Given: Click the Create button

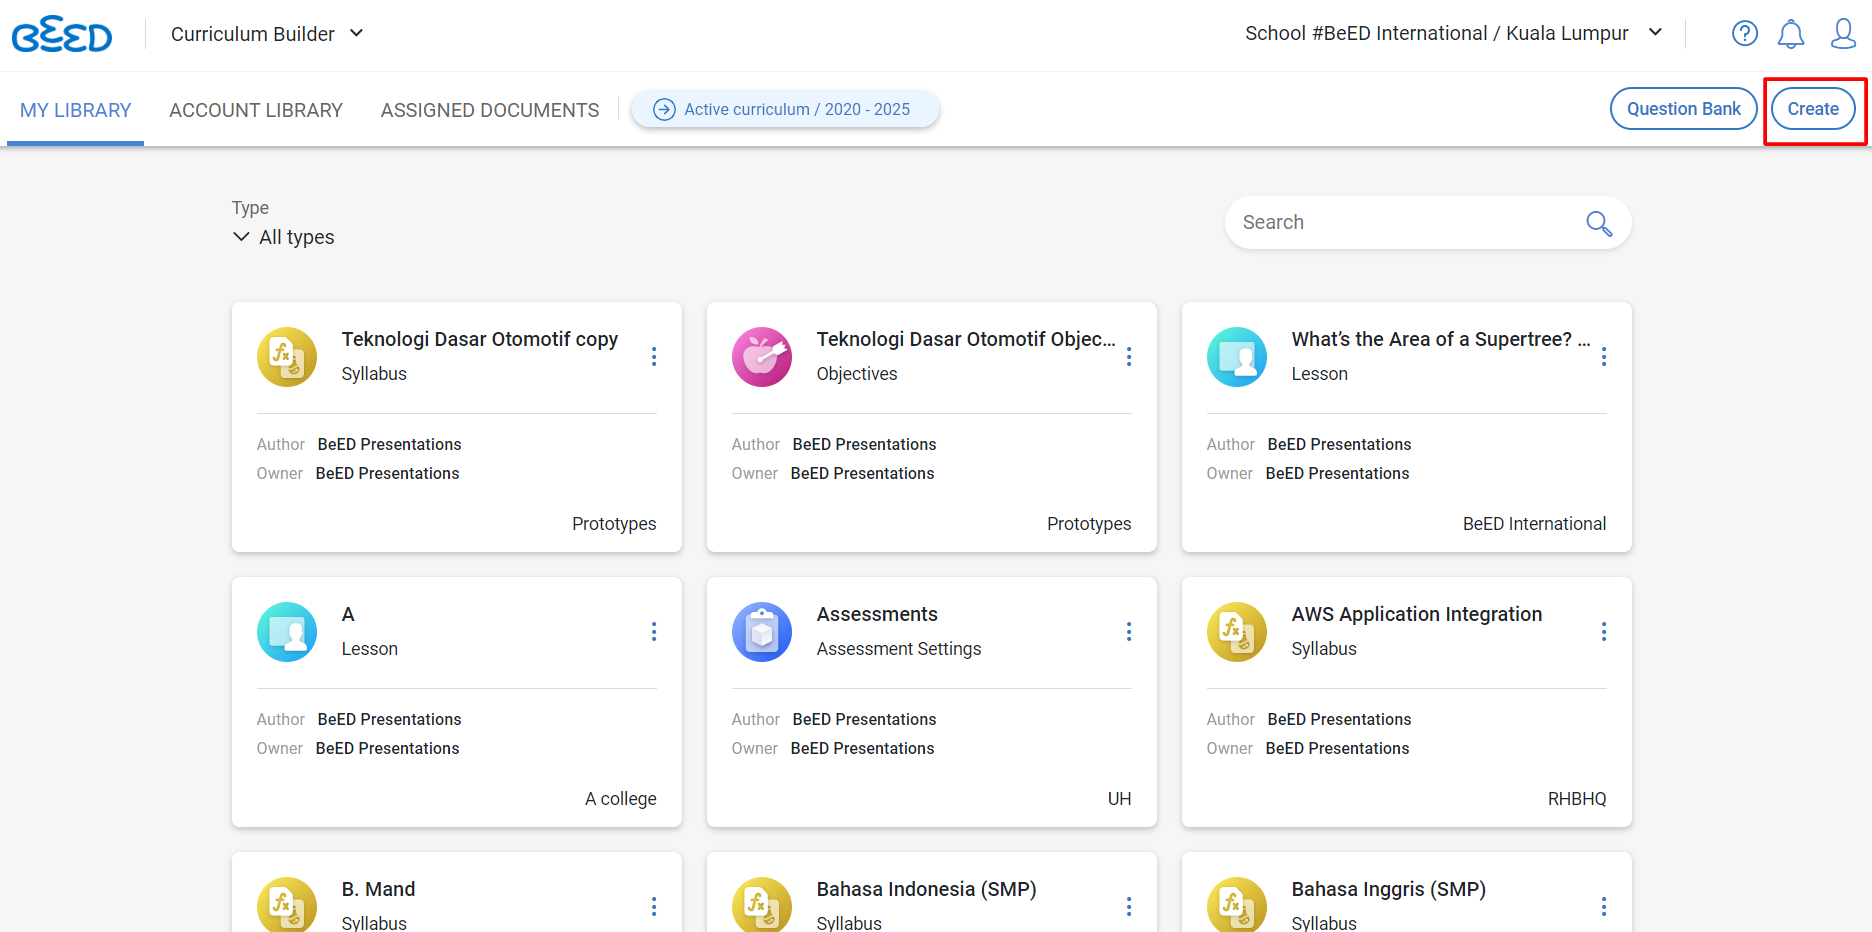Looking at the screenshot, I should pyautogui.click(x=1813, y=109).
